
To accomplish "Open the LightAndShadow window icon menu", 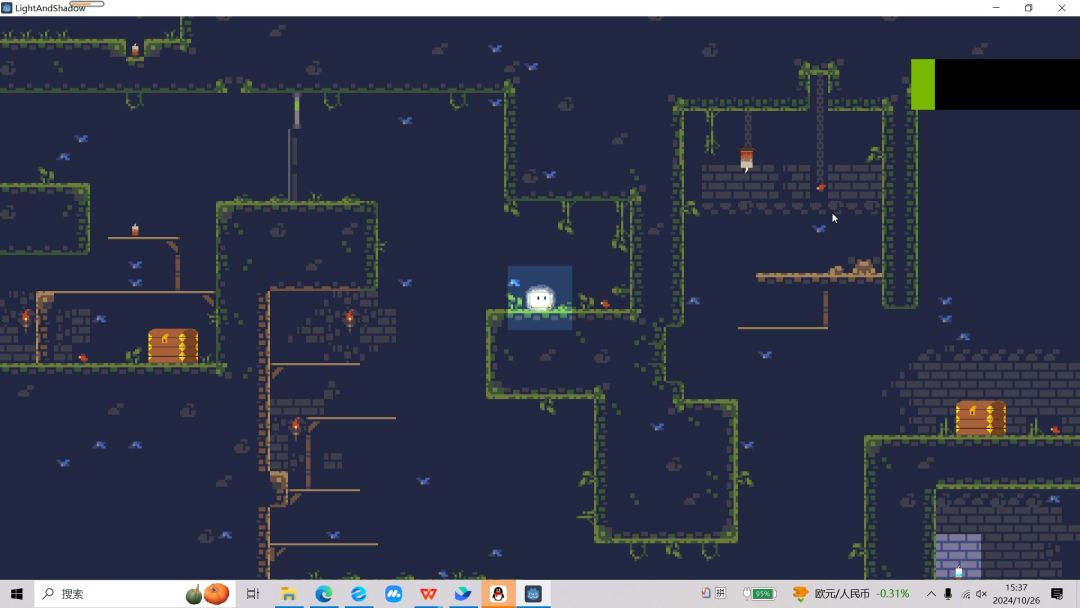I will pos(7,8).
